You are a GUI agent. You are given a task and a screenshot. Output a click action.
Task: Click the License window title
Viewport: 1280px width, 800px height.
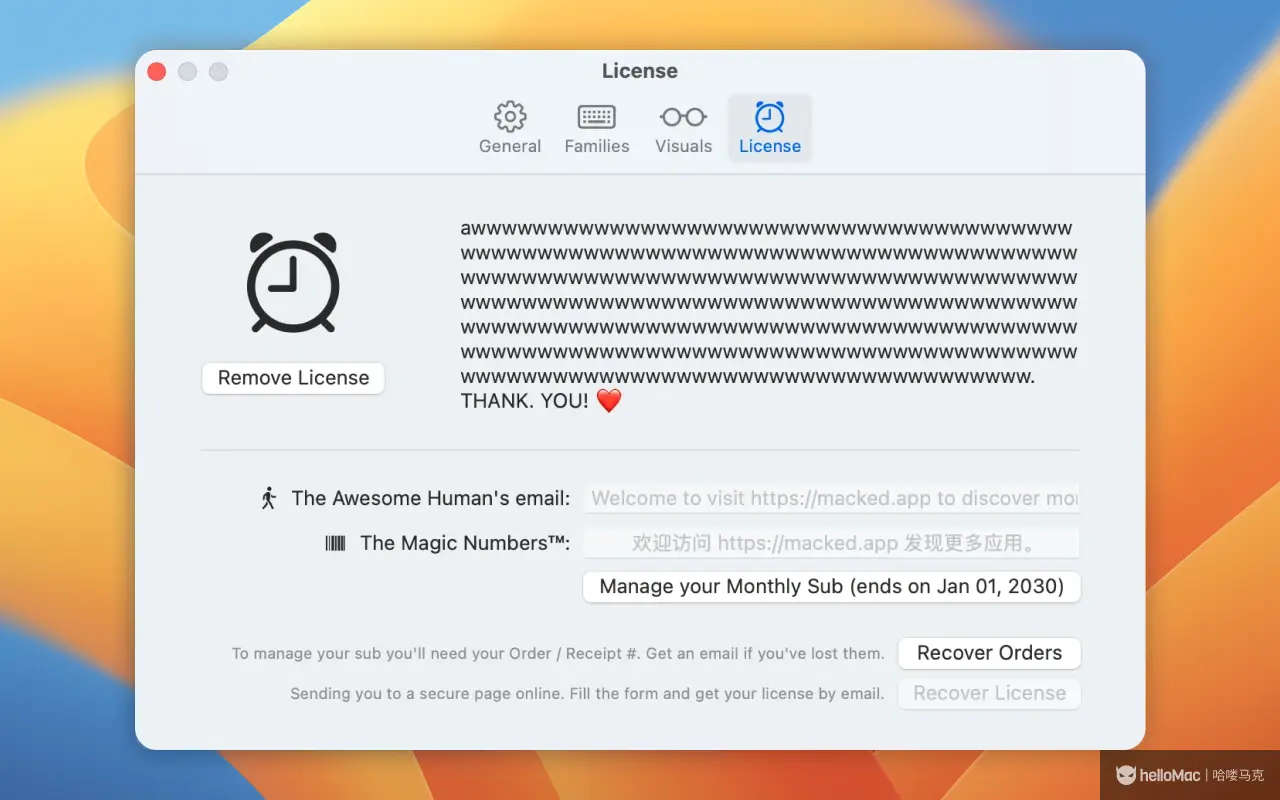[640, 71]
